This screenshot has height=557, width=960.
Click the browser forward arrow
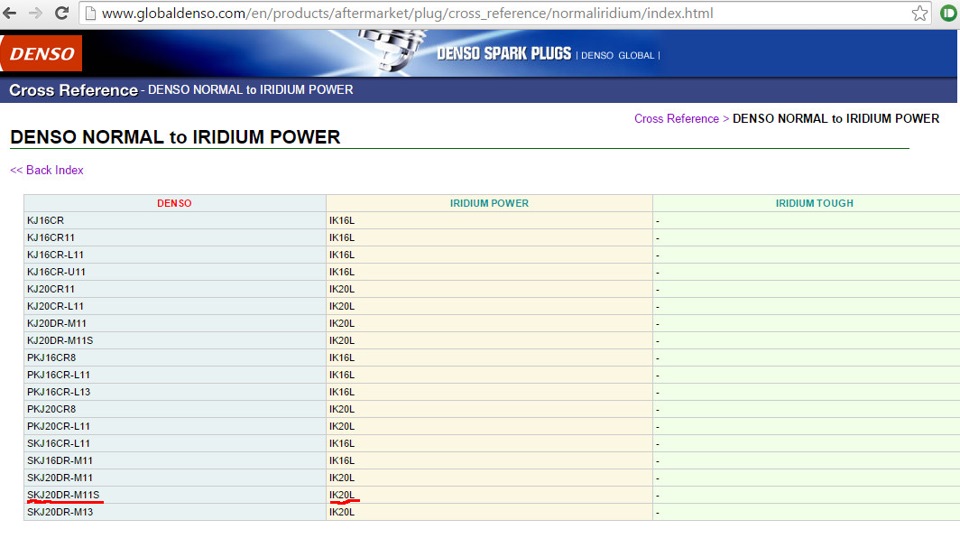click(36, 13)
